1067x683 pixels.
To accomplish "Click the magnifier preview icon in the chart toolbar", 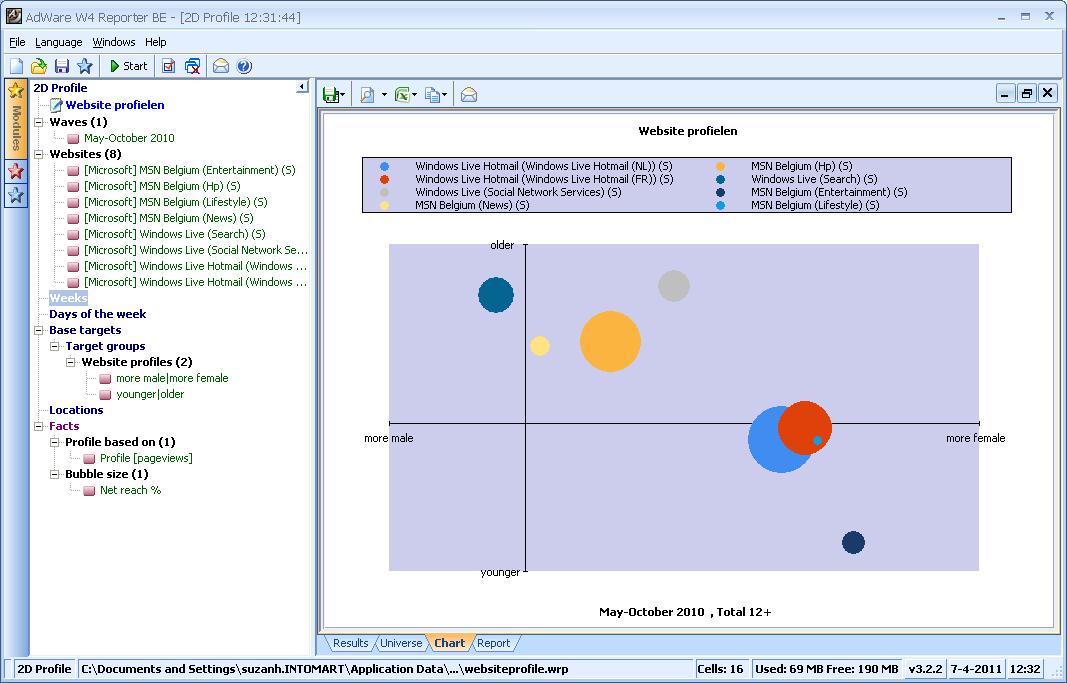I will click(x=367, y=95).
